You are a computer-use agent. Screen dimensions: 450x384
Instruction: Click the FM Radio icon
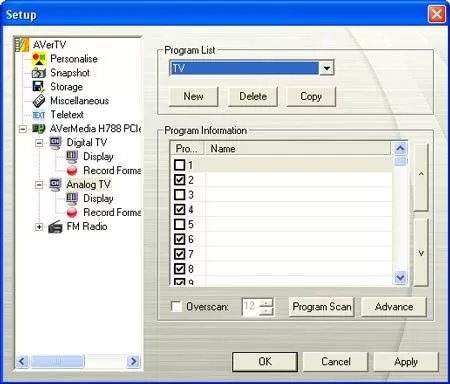[55, 227]
